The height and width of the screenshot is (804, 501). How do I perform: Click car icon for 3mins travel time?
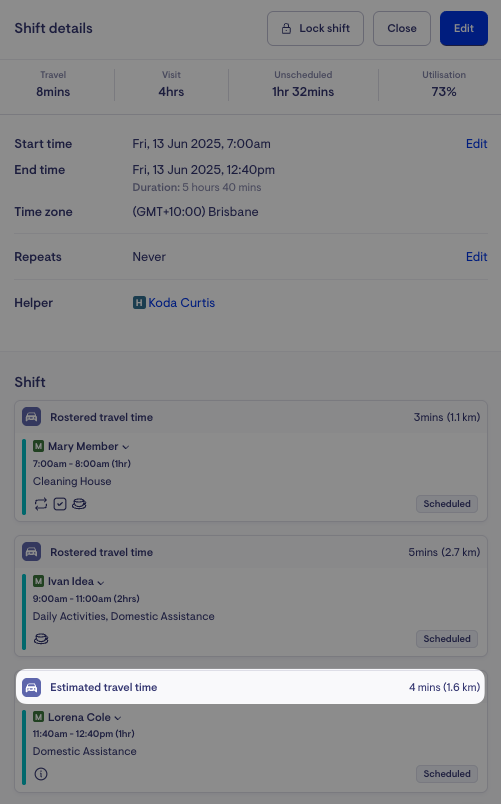(31, 417)
